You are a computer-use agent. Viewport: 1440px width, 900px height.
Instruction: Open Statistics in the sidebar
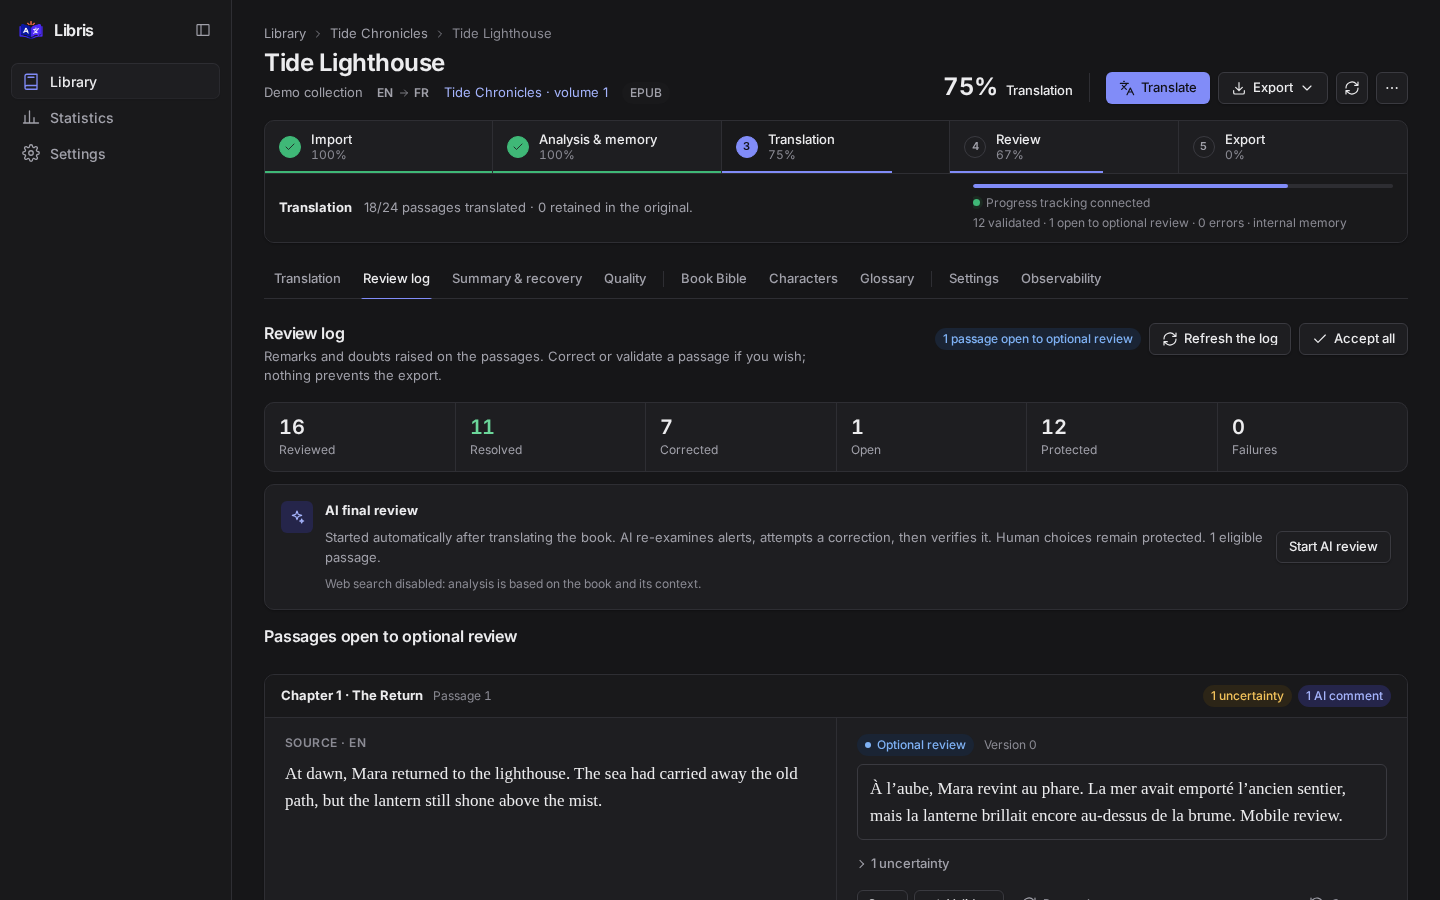pyautogui.click(x=115, y=118)
